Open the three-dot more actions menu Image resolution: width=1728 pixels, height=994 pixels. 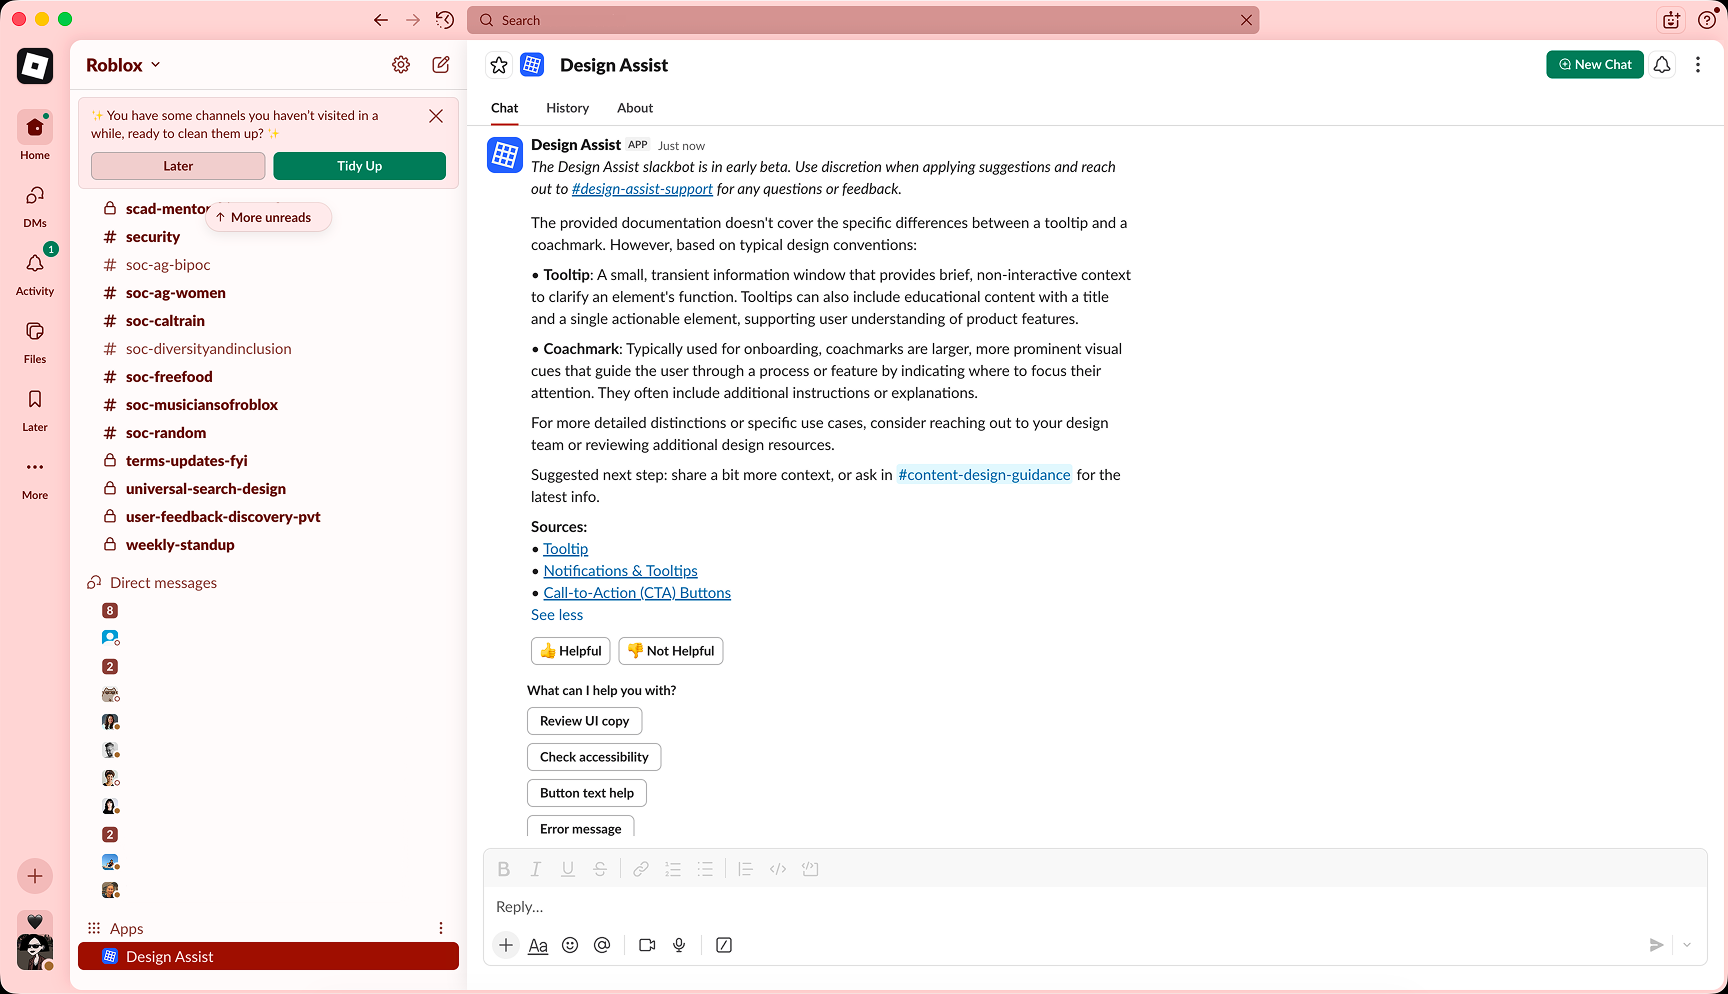(x=1698, y=65)
